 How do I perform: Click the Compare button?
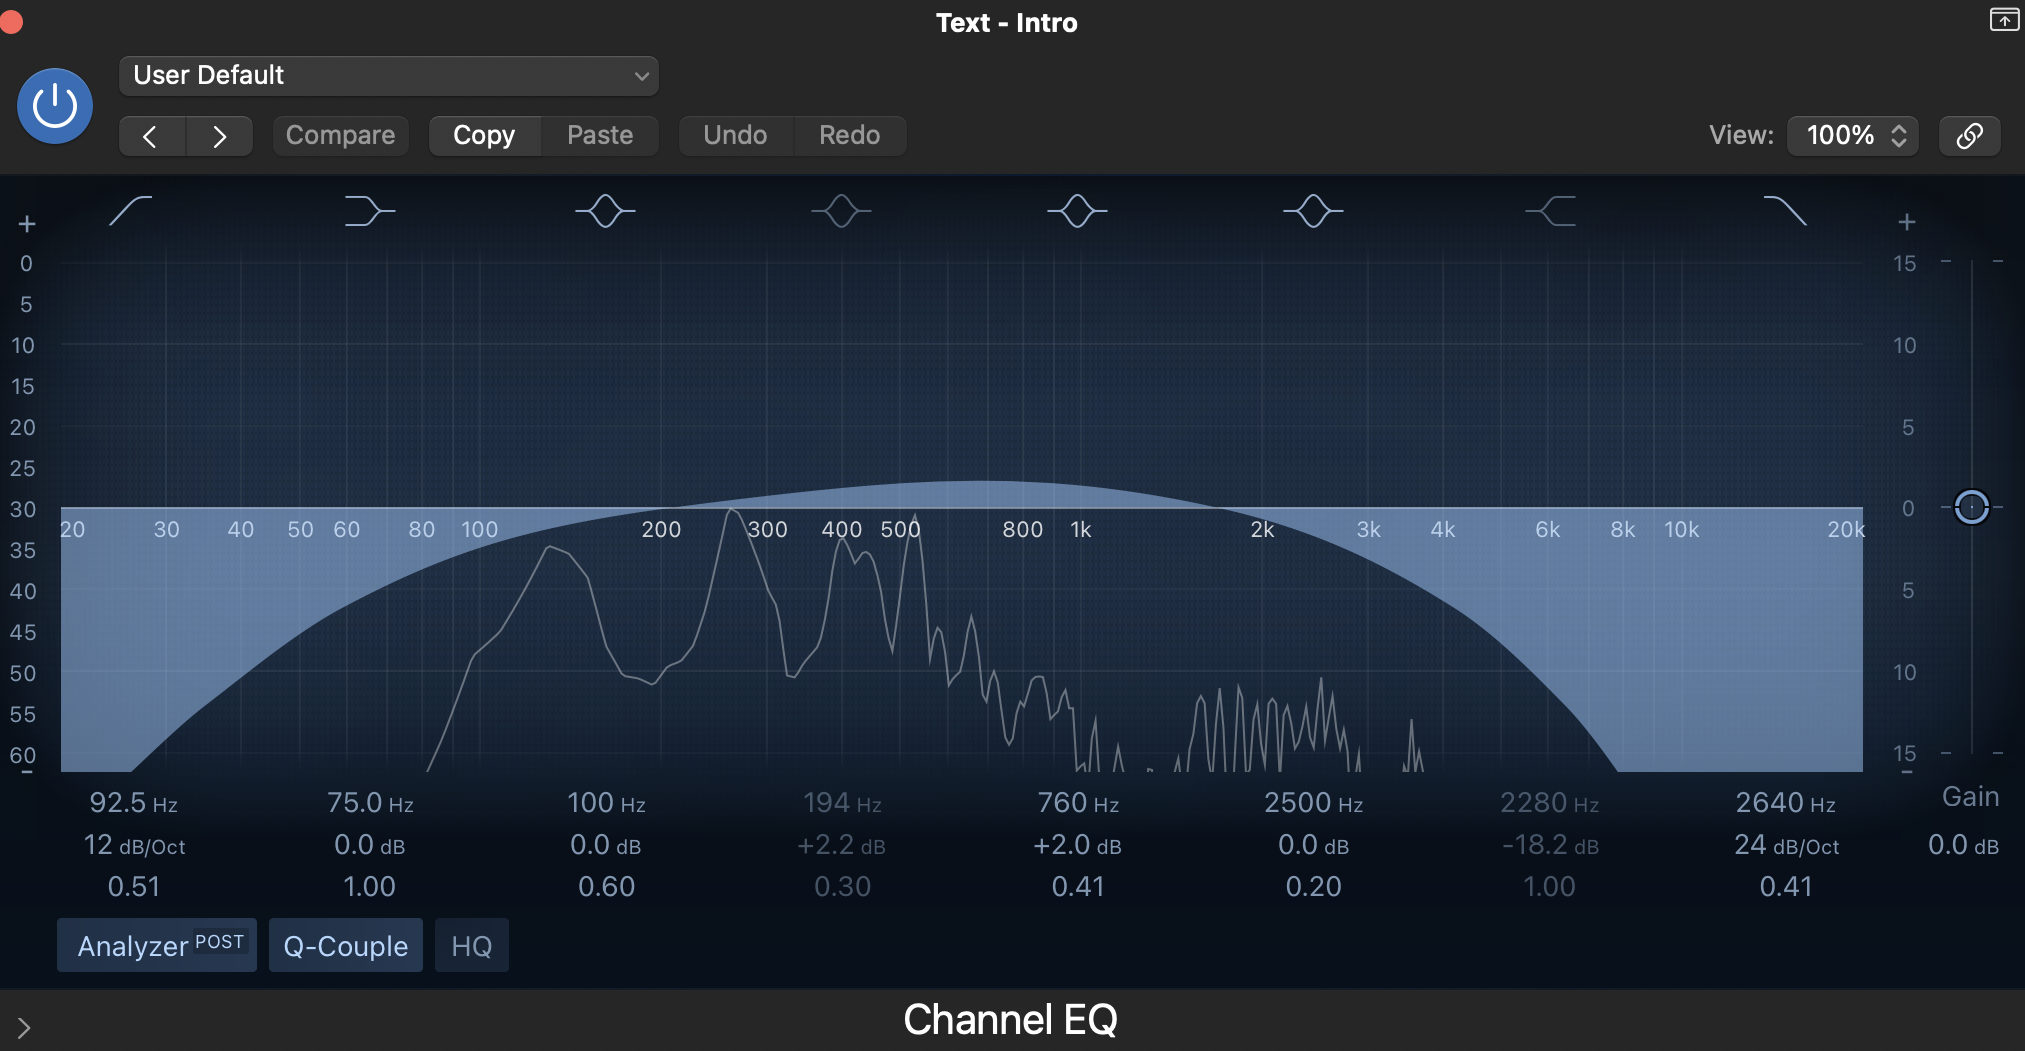click(x=340, y=134)
